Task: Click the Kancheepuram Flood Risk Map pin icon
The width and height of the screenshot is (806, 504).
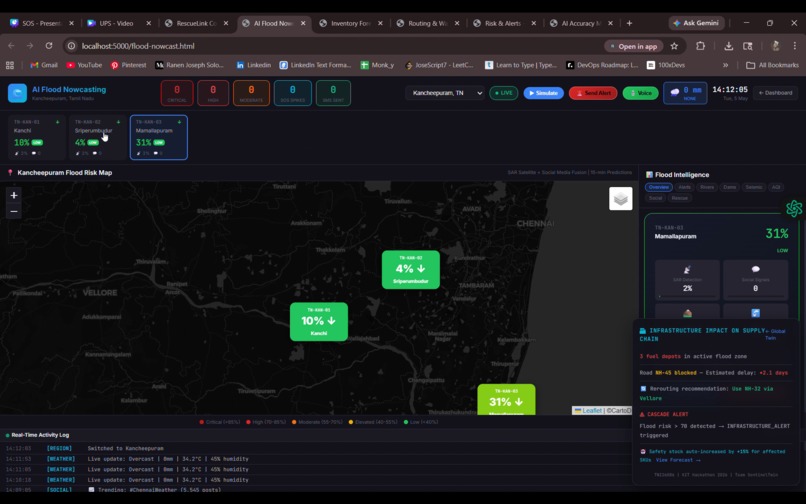Action: [10, 173]
